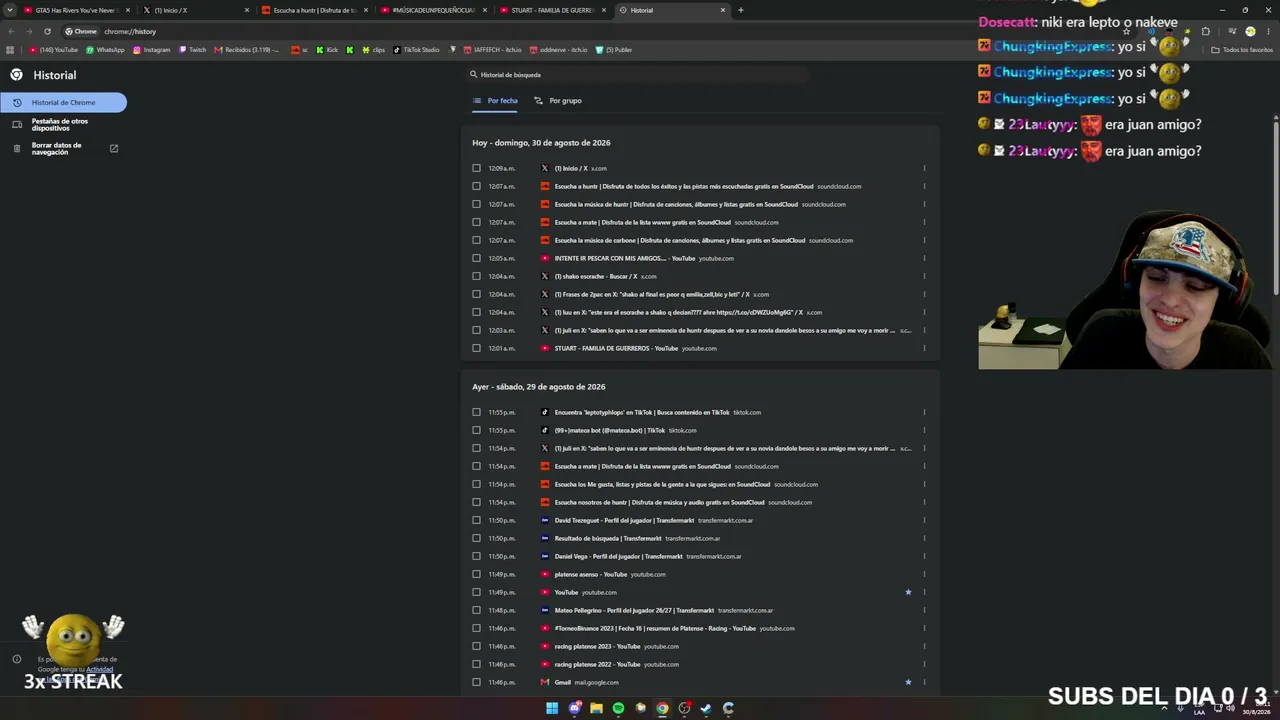Viewport: 1280px width, 720px height.
Task: Select the 'Por fecha' view tab
Action: point(495,101)
